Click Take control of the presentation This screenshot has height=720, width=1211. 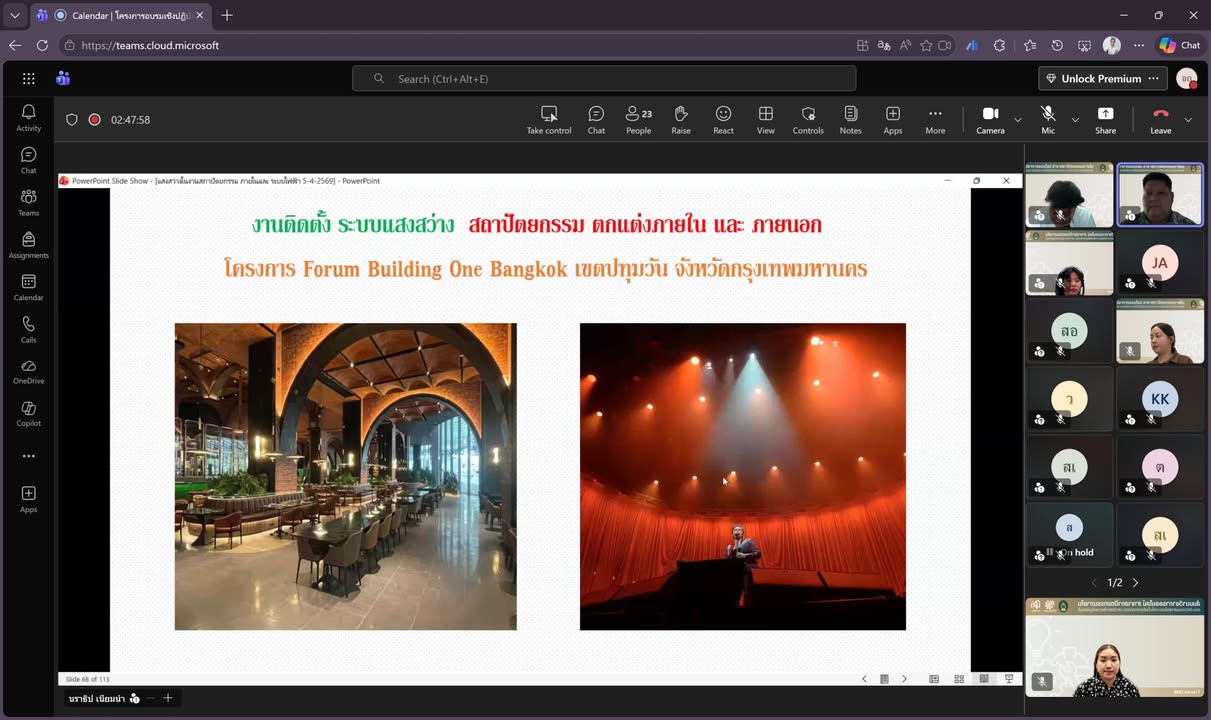click(549, 119)
